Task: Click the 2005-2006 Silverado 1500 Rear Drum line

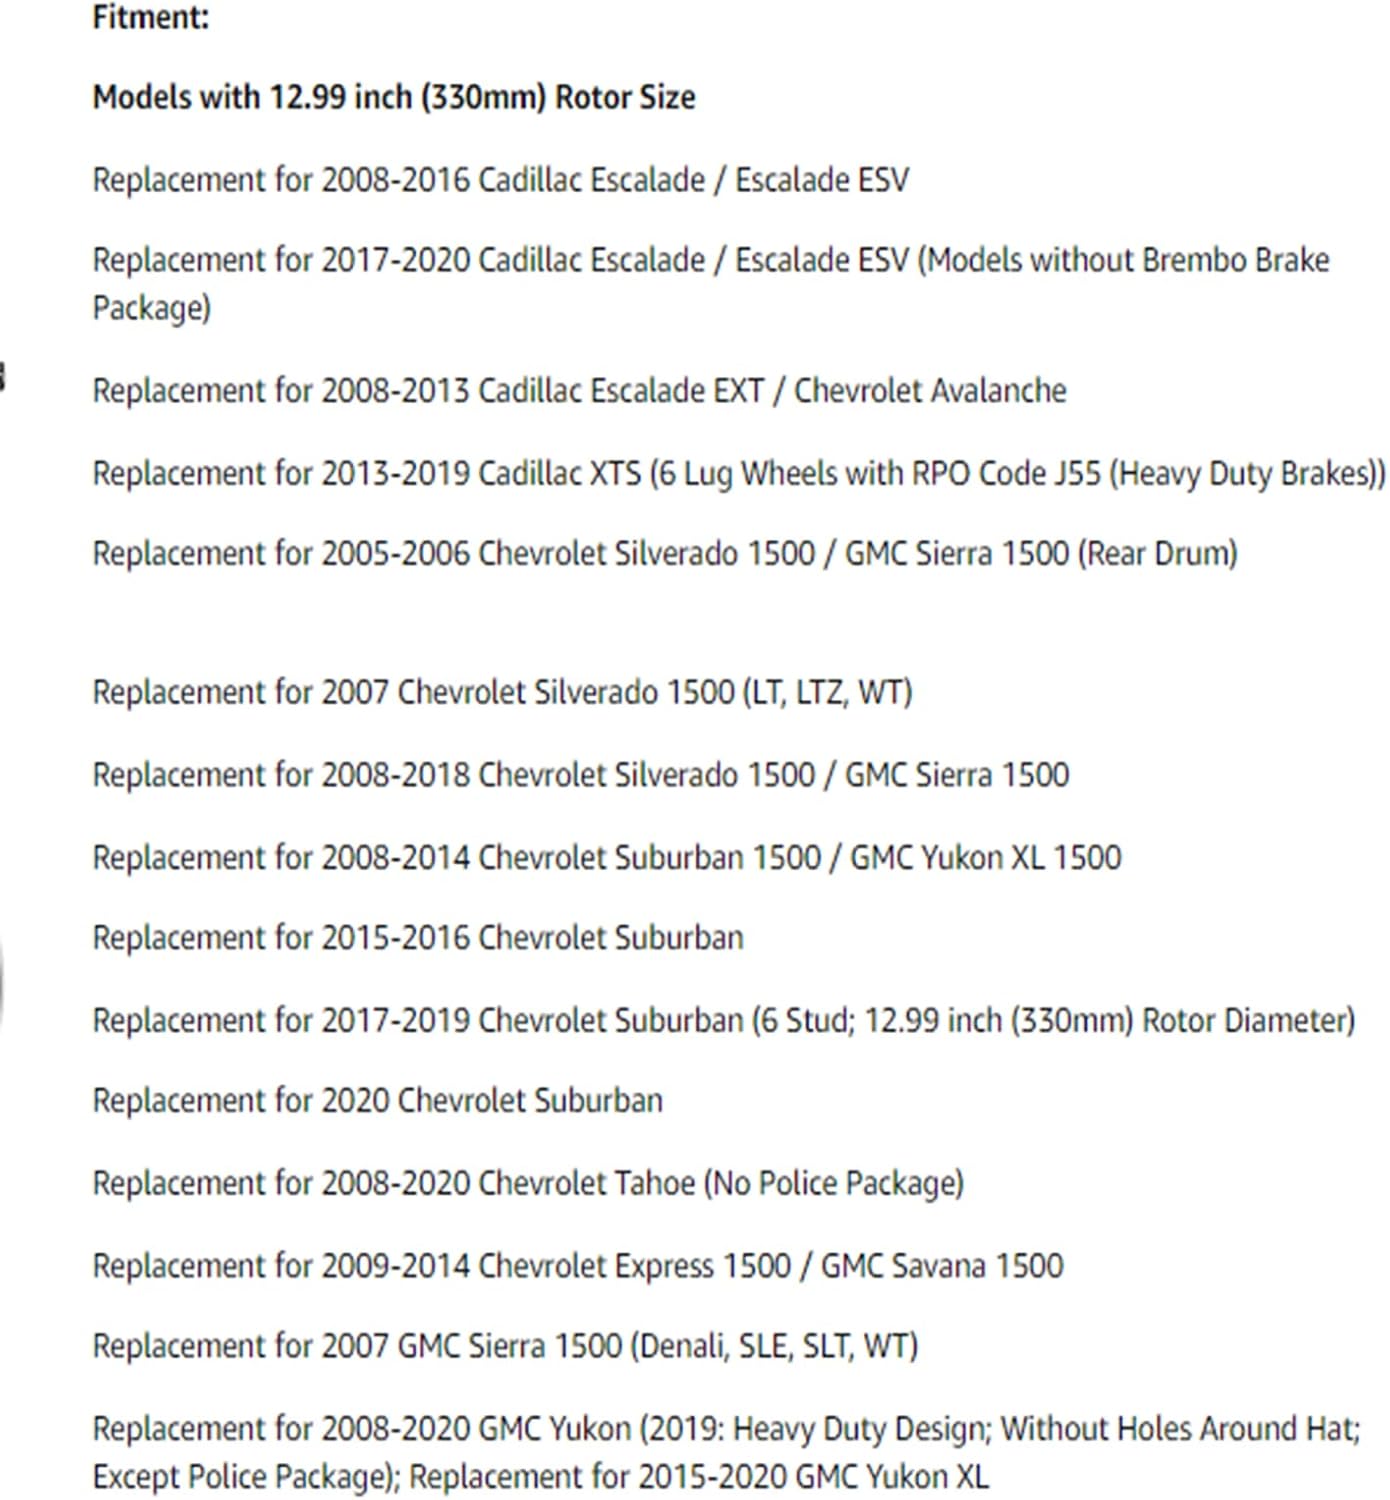Action: [665, 553]
